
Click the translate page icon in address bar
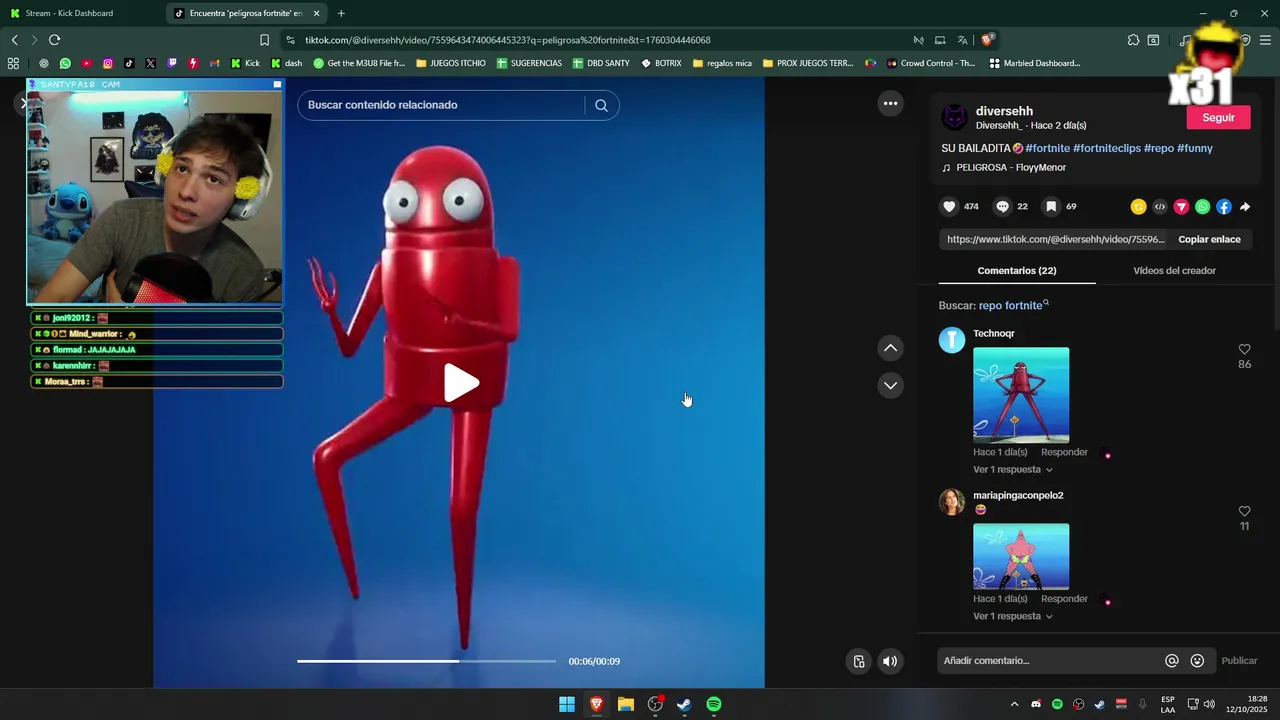coord(962,40)
